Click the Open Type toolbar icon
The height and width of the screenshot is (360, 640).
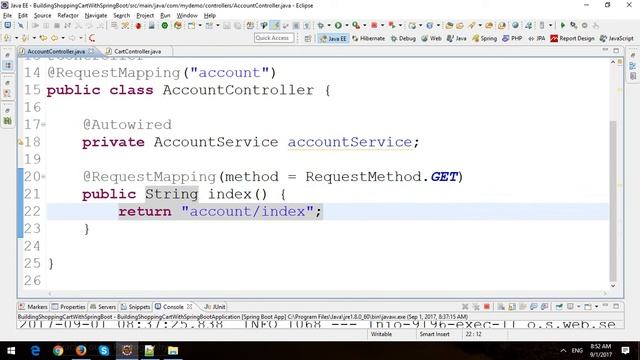(x=449, y=25)
